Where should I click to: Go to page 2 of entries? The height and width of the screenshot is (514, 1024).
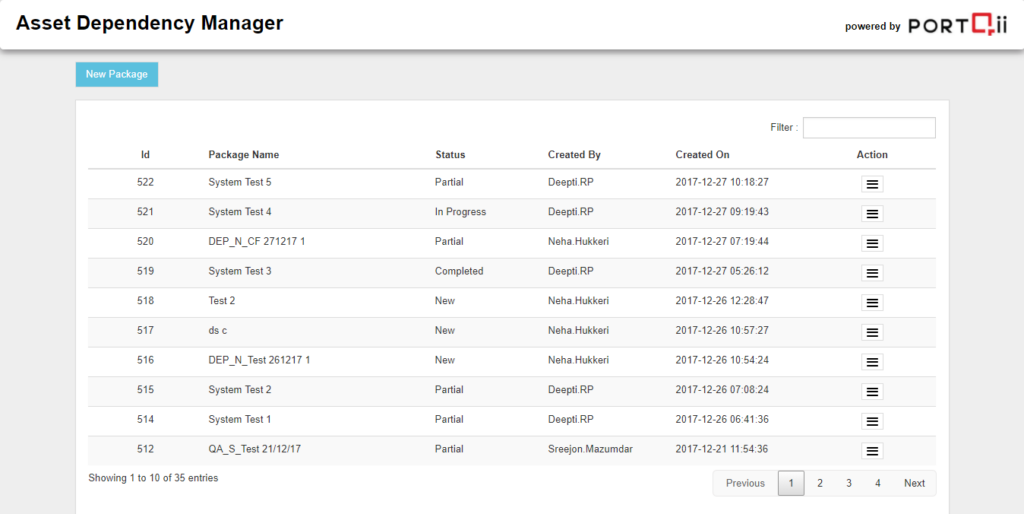click(820, 483)
